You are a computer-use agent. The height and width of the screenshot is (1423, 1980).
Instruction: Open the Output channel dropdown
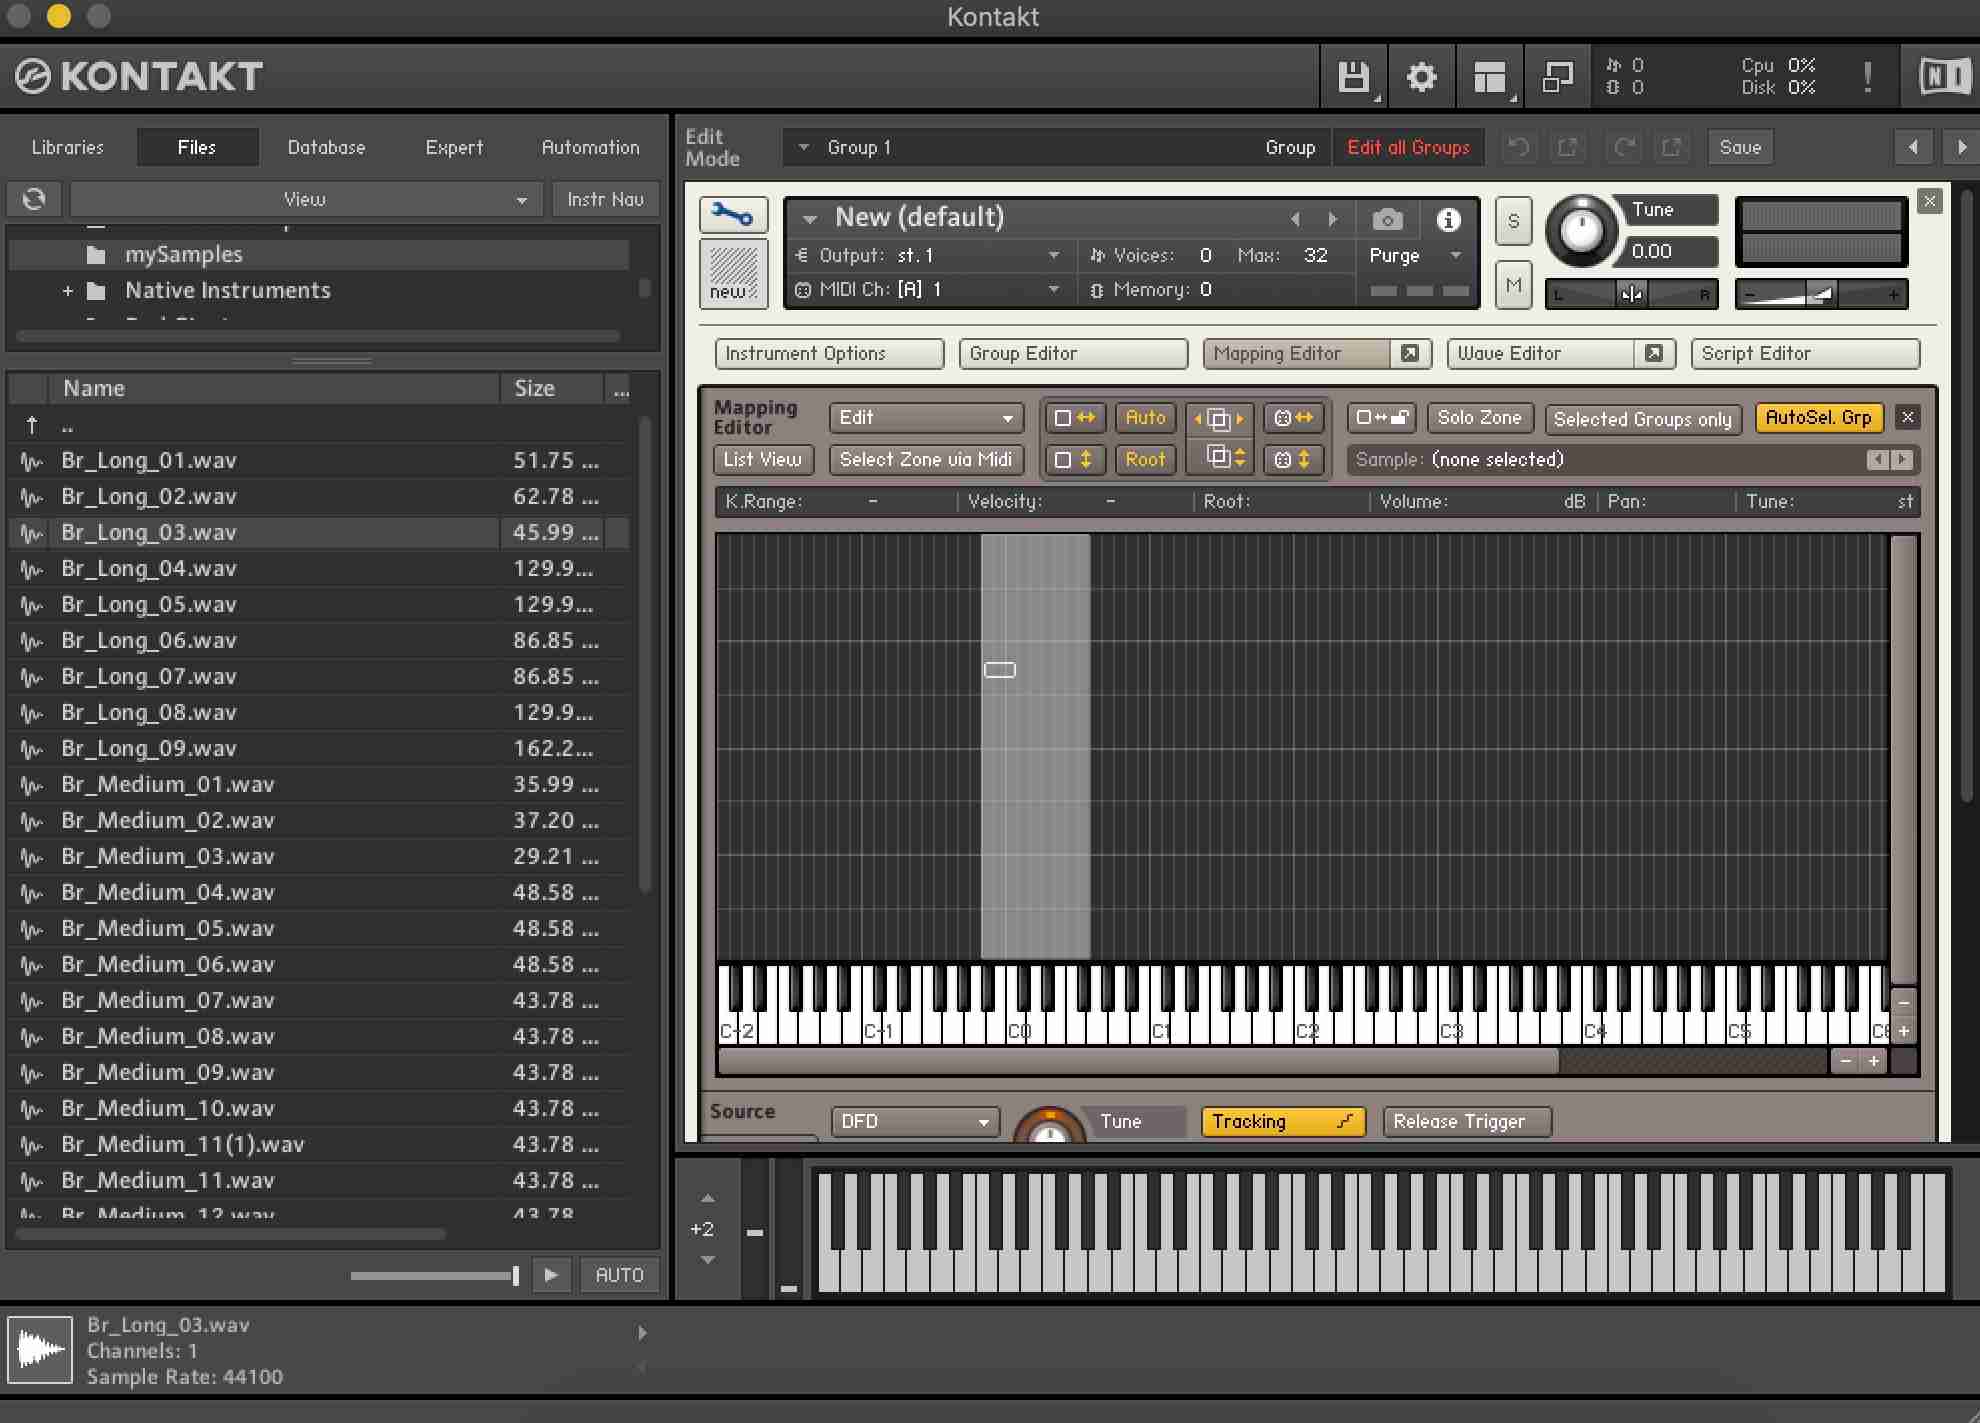point(1056,255)
